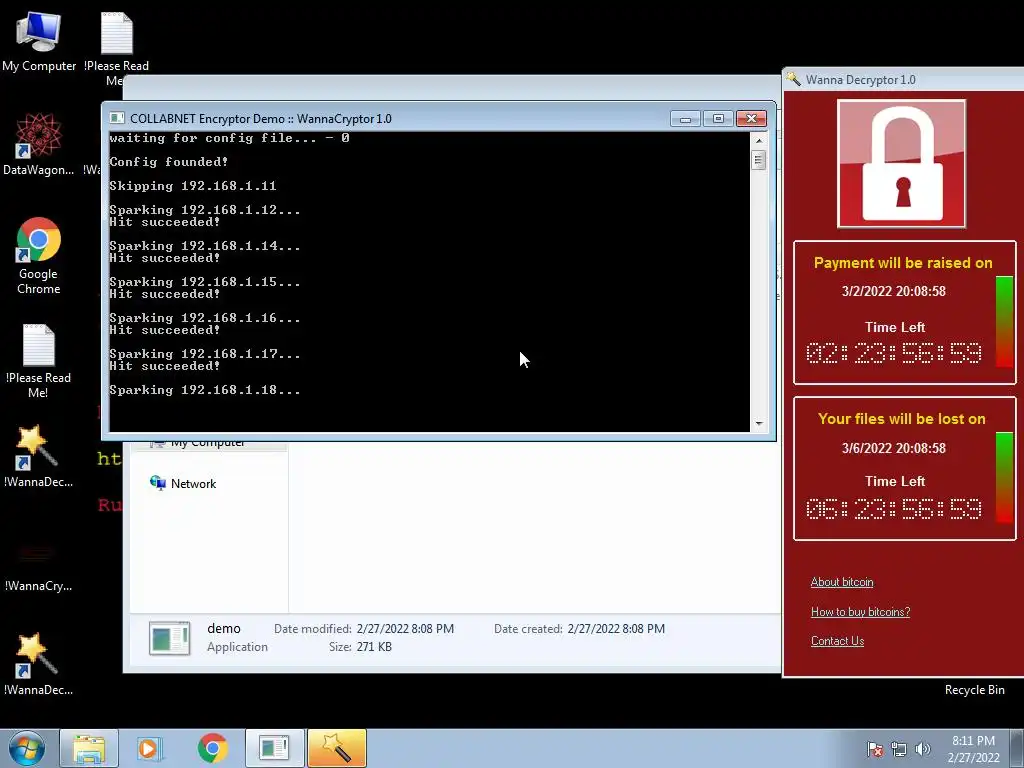Click the '3/6/2022 20:08:58' files lost date
Screen dimensions: 1024x768
click(x=893, y=448)
